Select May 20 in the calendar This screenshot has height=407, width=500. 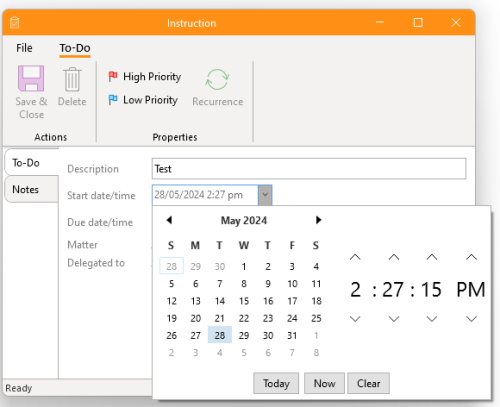click(196, 318)
